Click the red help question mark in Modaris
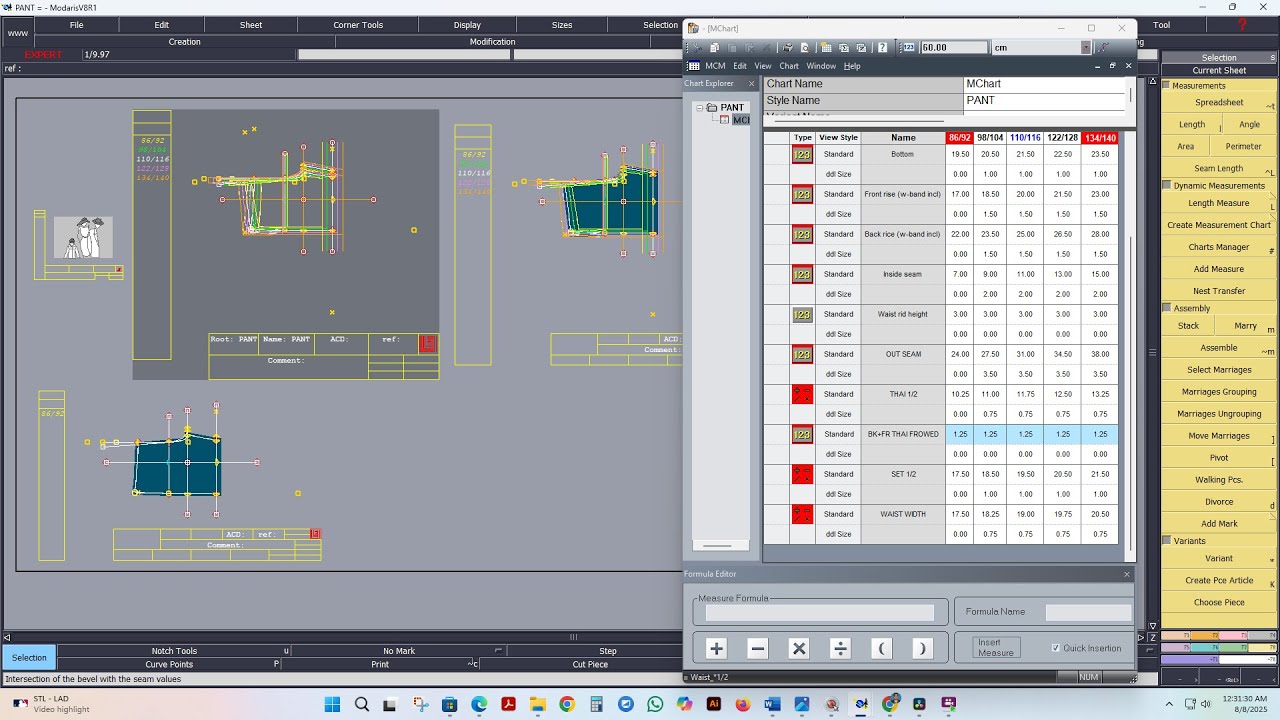The height and width of the screenshot is (720, 1280). click(1243, 25)
